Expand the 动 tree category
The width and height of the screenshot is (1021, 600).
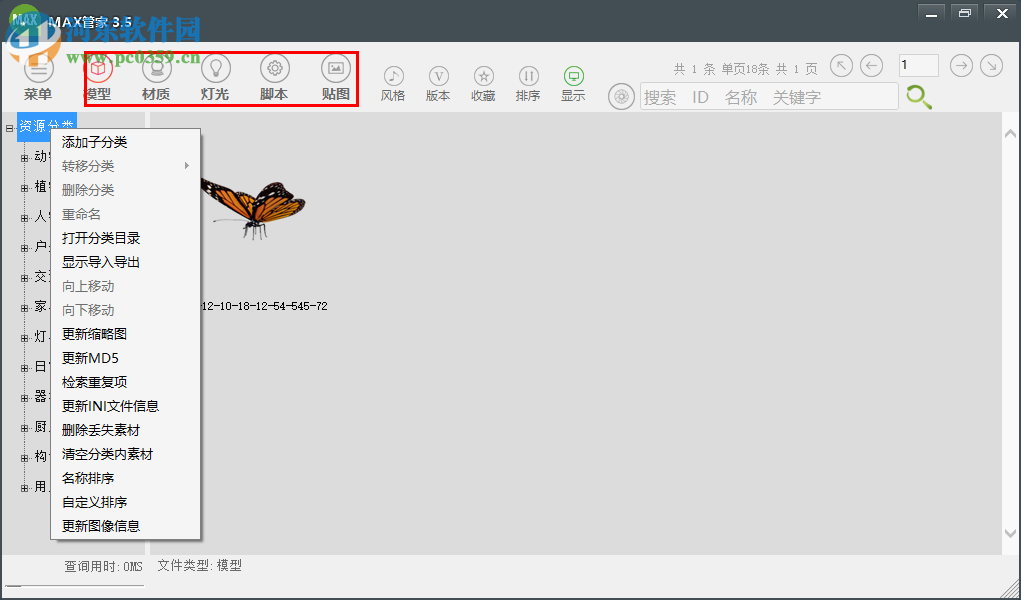click(x=25, y=158)
